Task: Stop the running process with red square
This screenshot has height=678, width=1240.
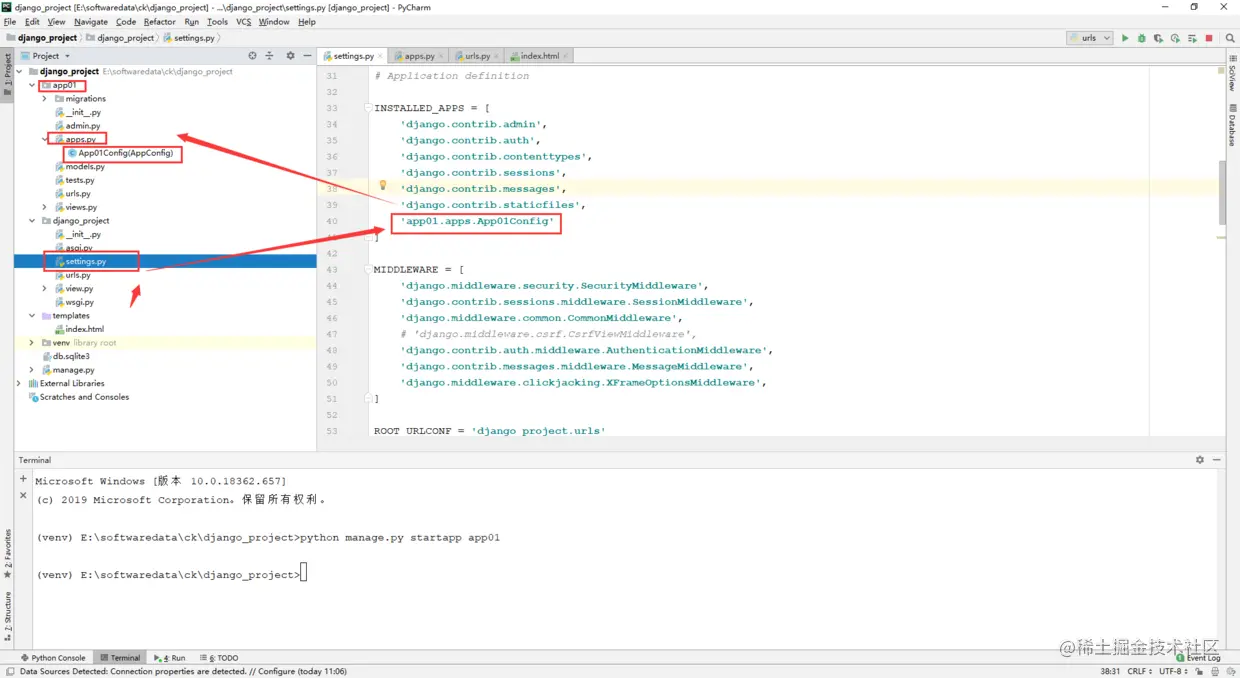Action: [x=1209, y=38]
